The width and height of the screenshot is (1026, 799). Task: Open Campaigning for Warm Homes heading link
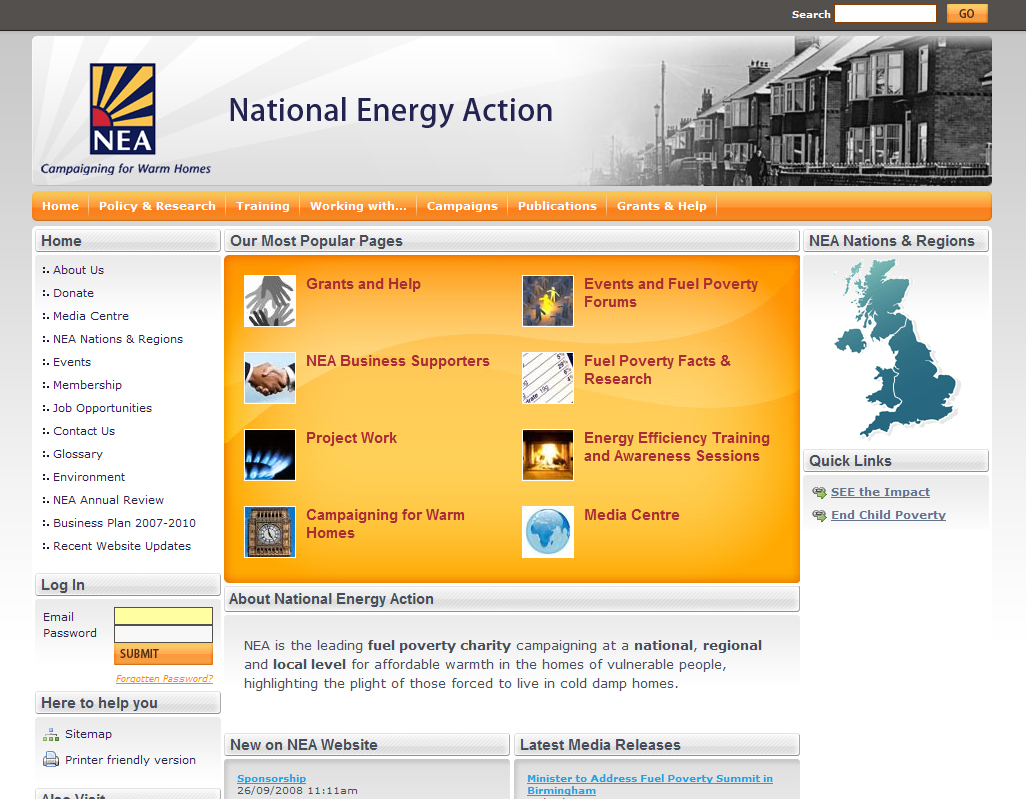tap(385, 524)
